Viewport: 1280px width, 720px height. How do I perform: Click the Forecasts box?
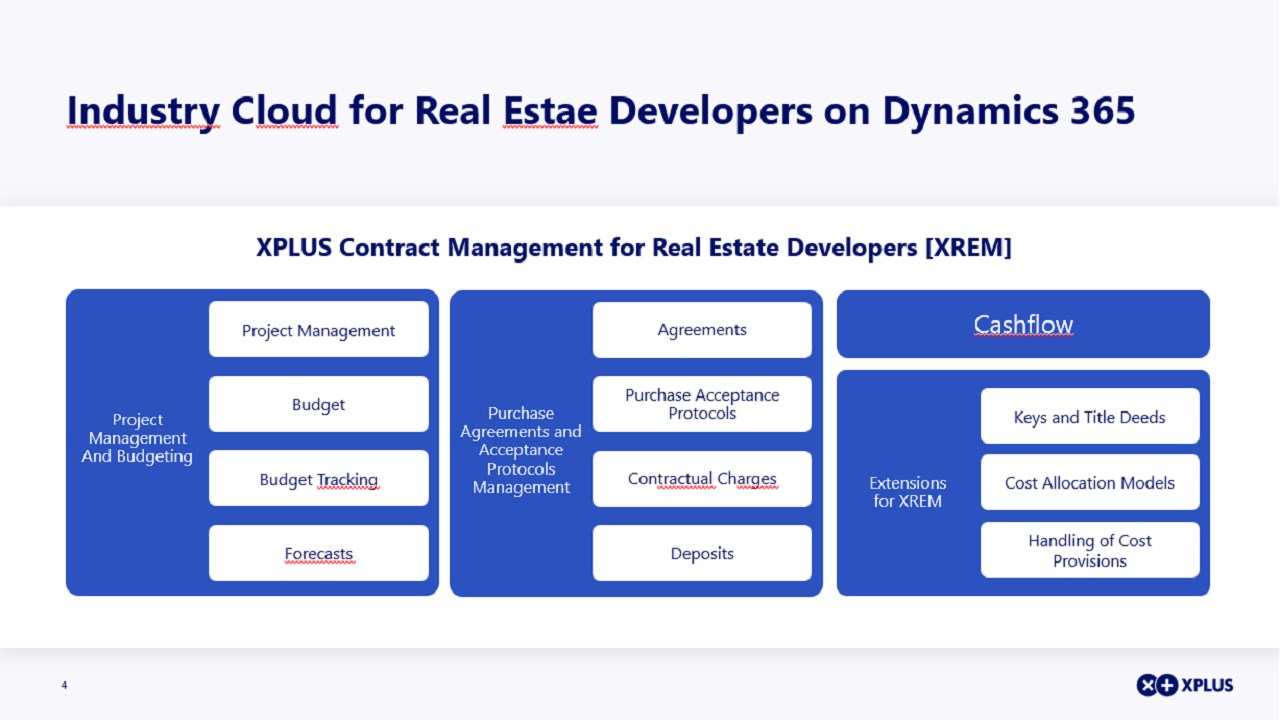319,553
